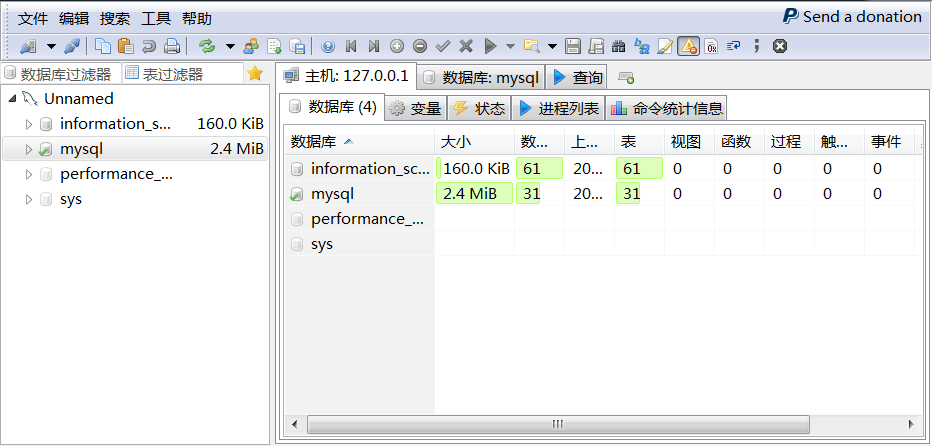The height and width of the screenshot is (446, 932).
Task: Click the run query play icon
Action: pyautogui.click(x=490, y=46)
